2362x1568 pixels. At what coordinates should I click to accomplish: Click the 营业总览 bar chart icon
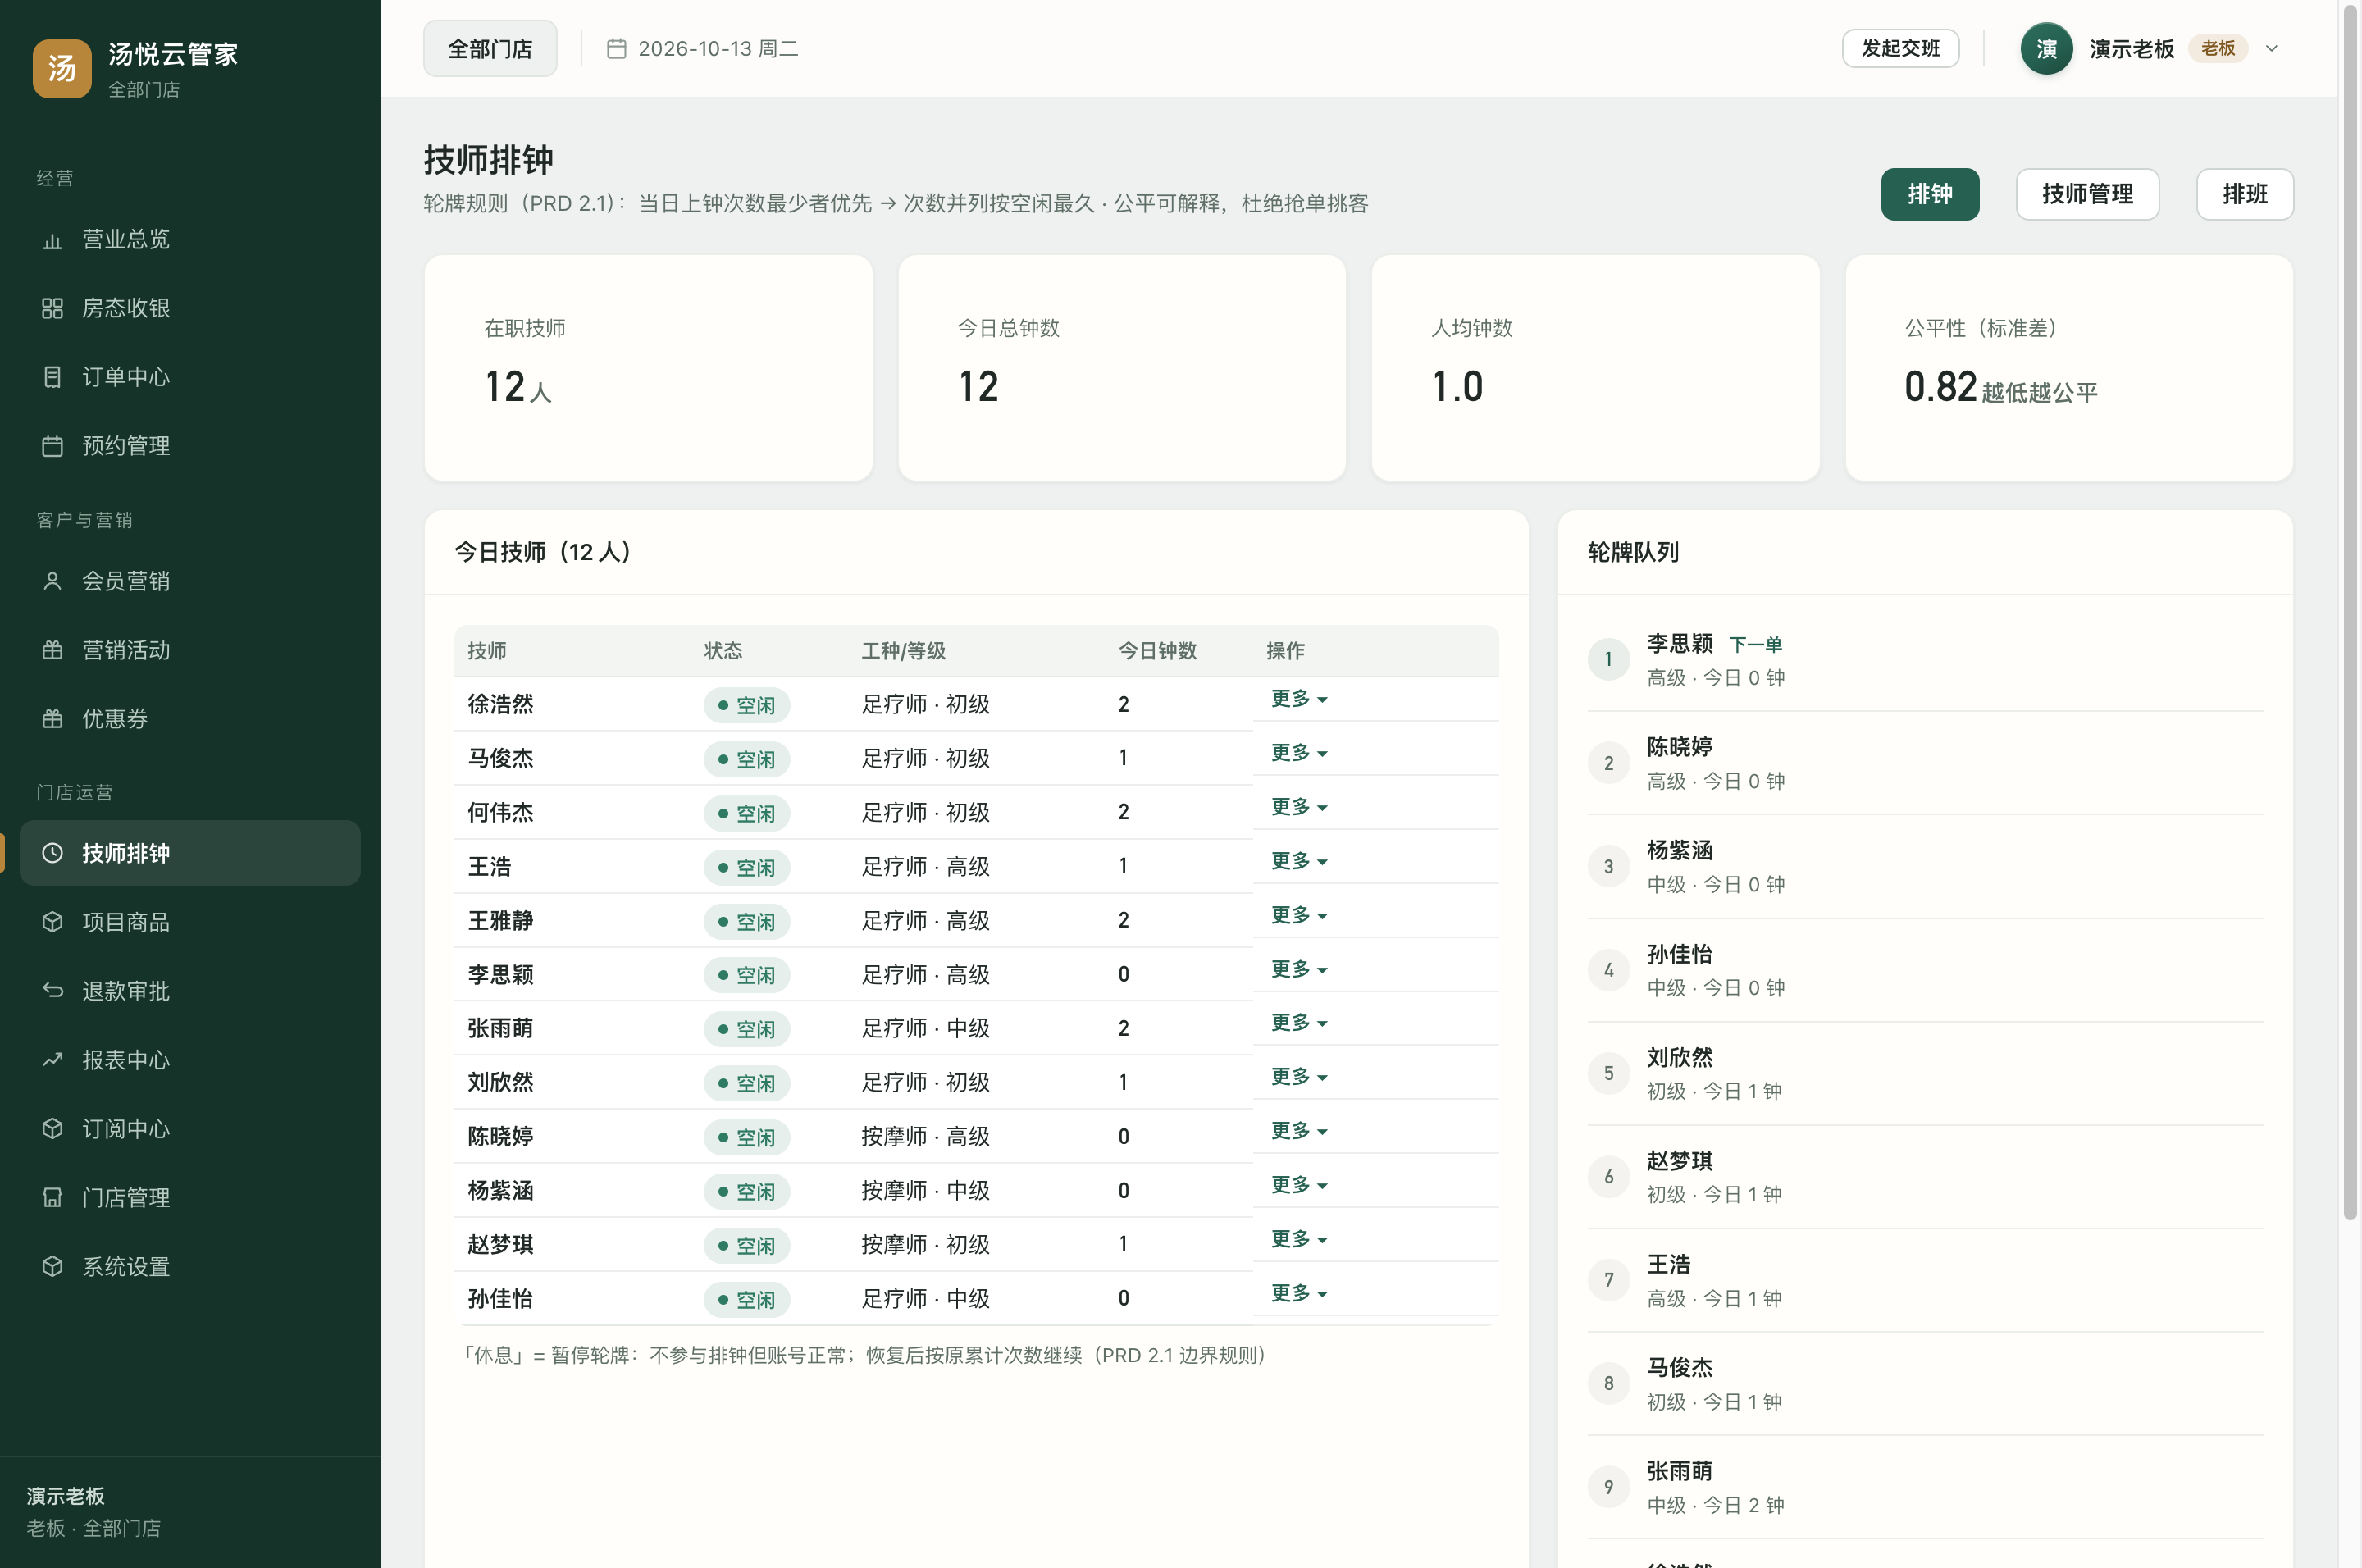[52, 240]
